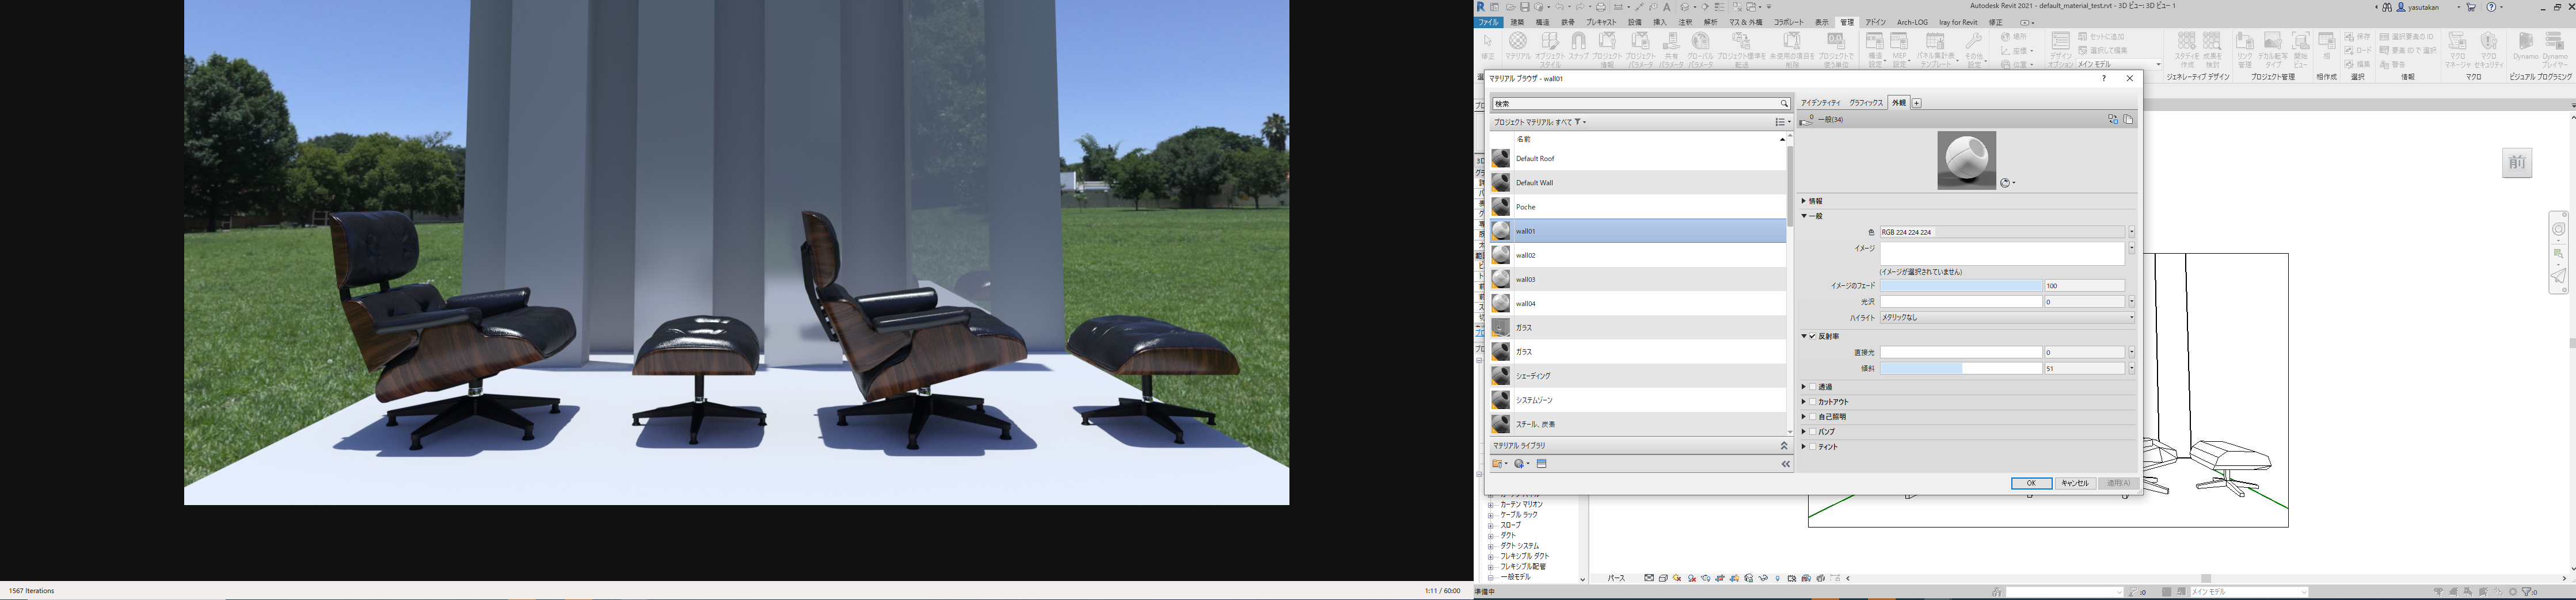Image resolution: width=2576 pixels, height=600 pixels.
Task: Click the show/hide library panel chevrons
Action: coord(1785,464)
